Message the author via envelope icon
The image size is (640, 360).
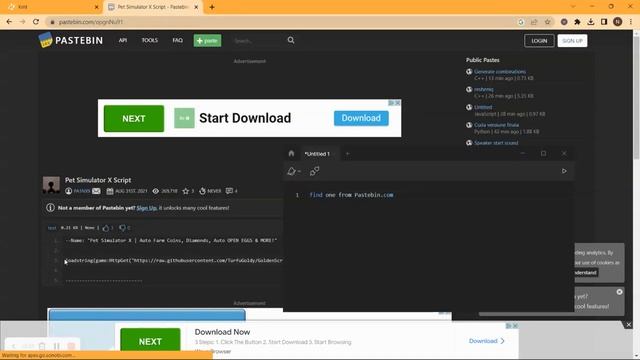tap(96, 191)
